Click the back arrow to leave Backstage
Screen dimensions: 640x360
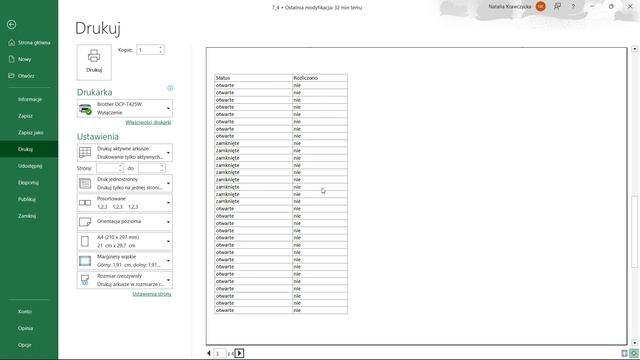[x=11, y=24]
